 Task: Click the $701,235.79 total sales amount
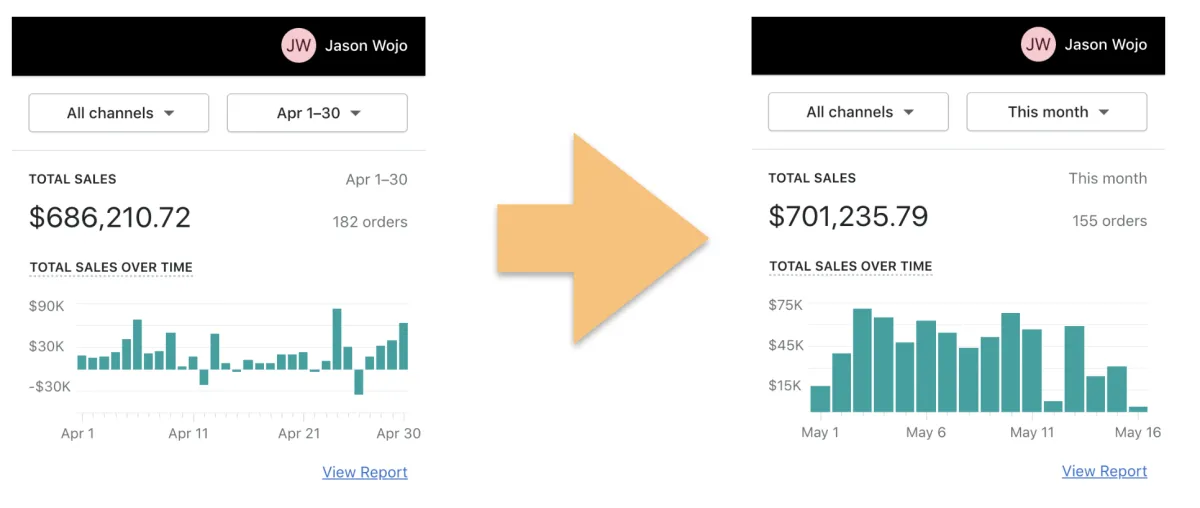tap(848, 216)
